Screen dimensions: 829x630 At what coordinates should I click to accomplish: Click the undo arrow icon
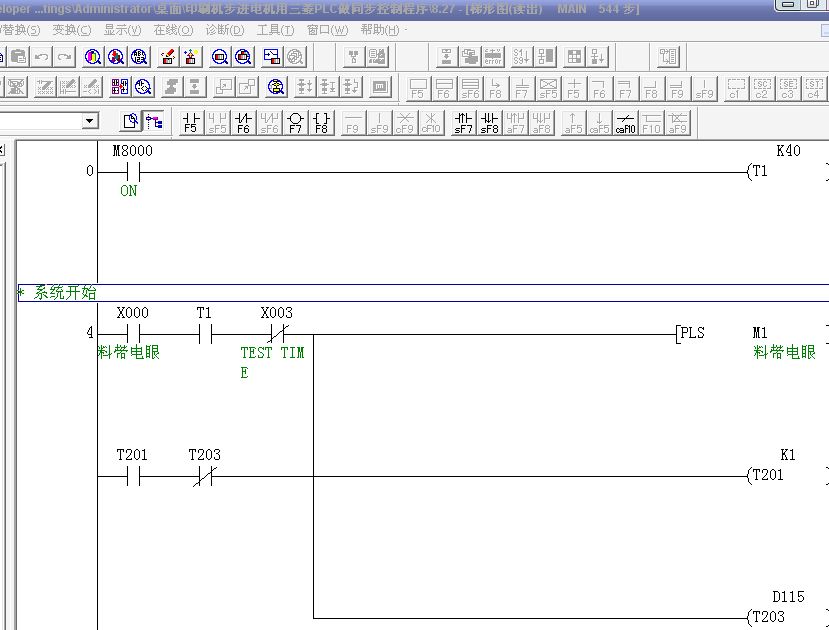click(42, 57)
